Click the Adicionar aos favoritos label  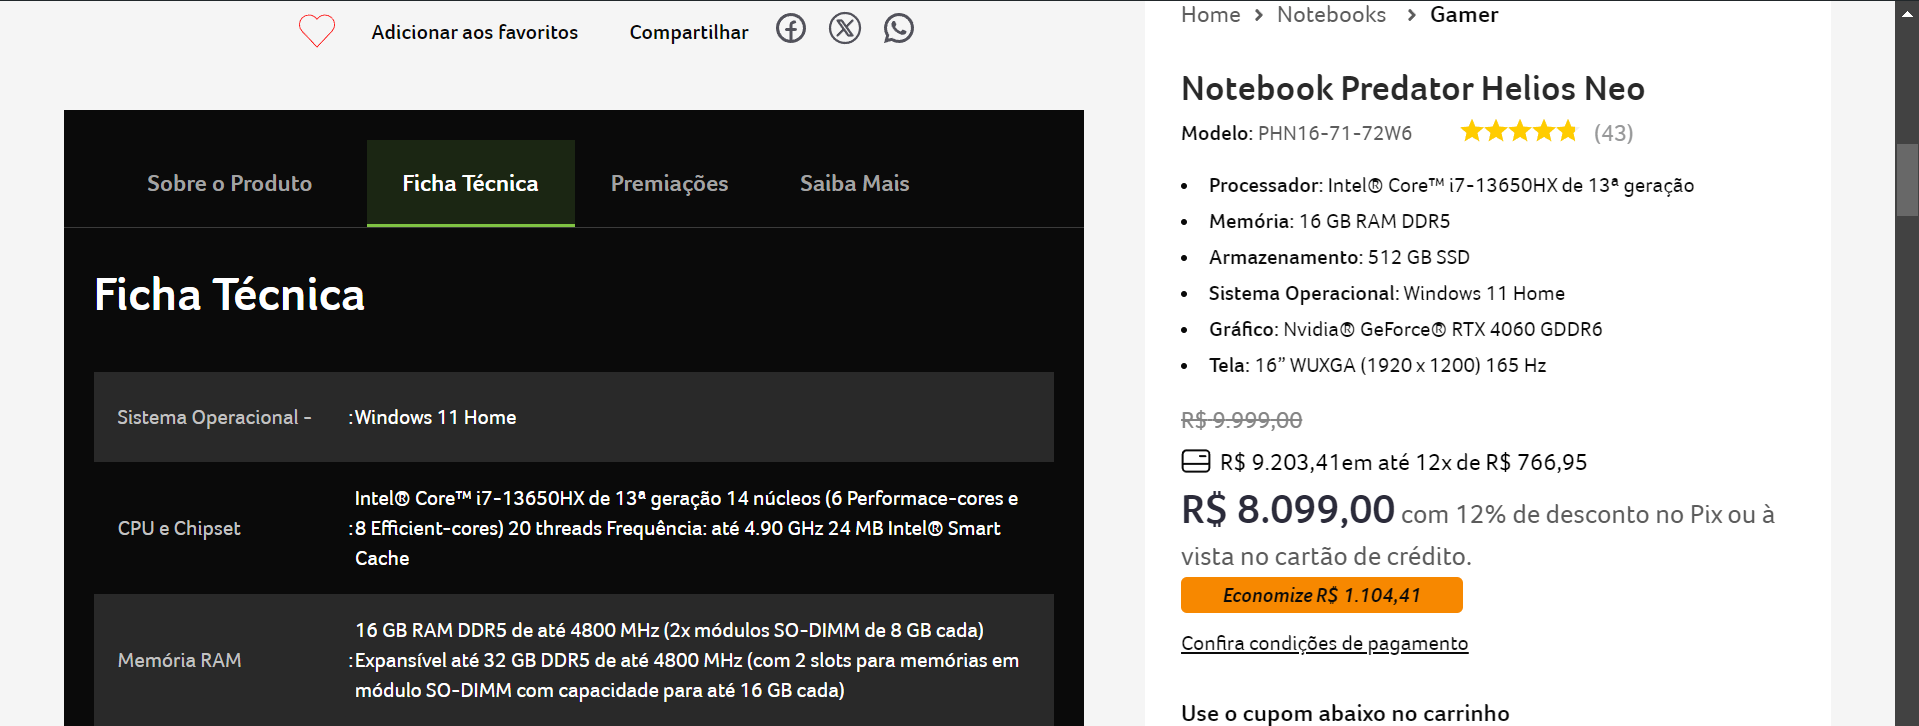coord(475,32)
